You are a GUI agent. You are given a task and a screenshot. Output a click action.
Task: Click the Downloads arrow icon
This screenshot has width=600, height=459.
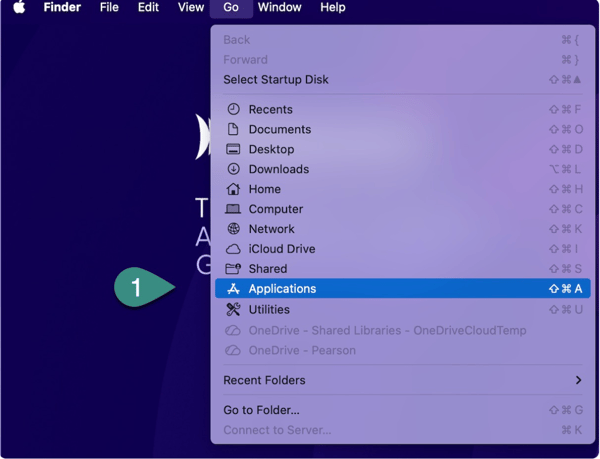[x=233, y=169]
